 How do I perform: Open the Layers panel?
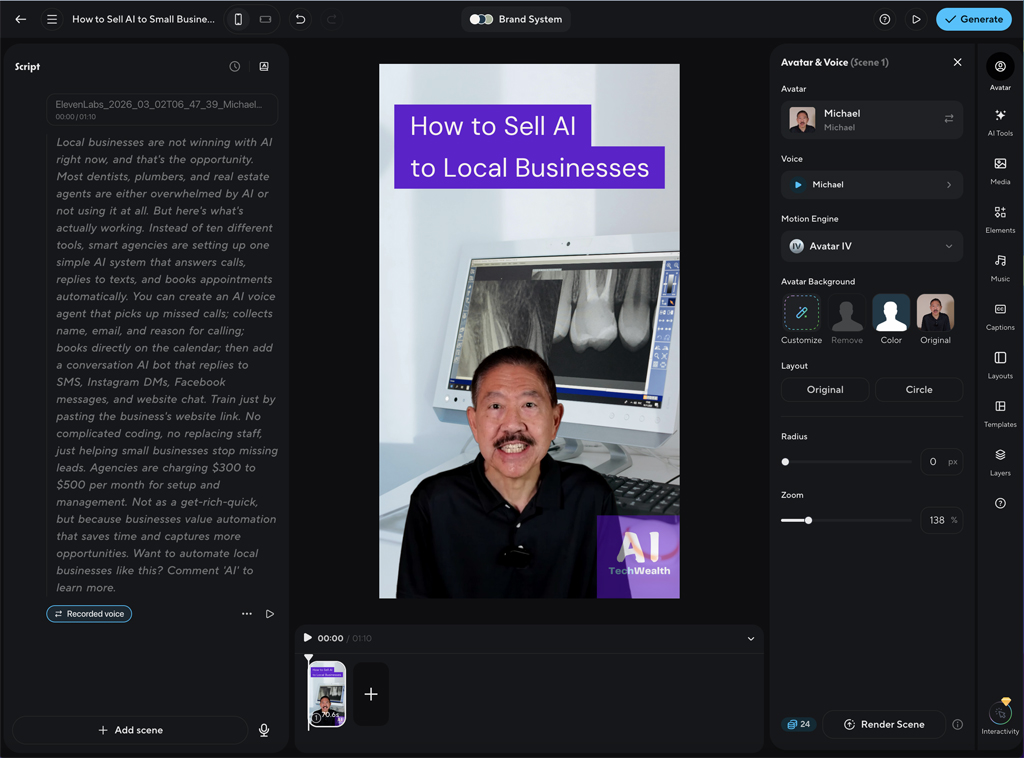(x=1000, y=459)
